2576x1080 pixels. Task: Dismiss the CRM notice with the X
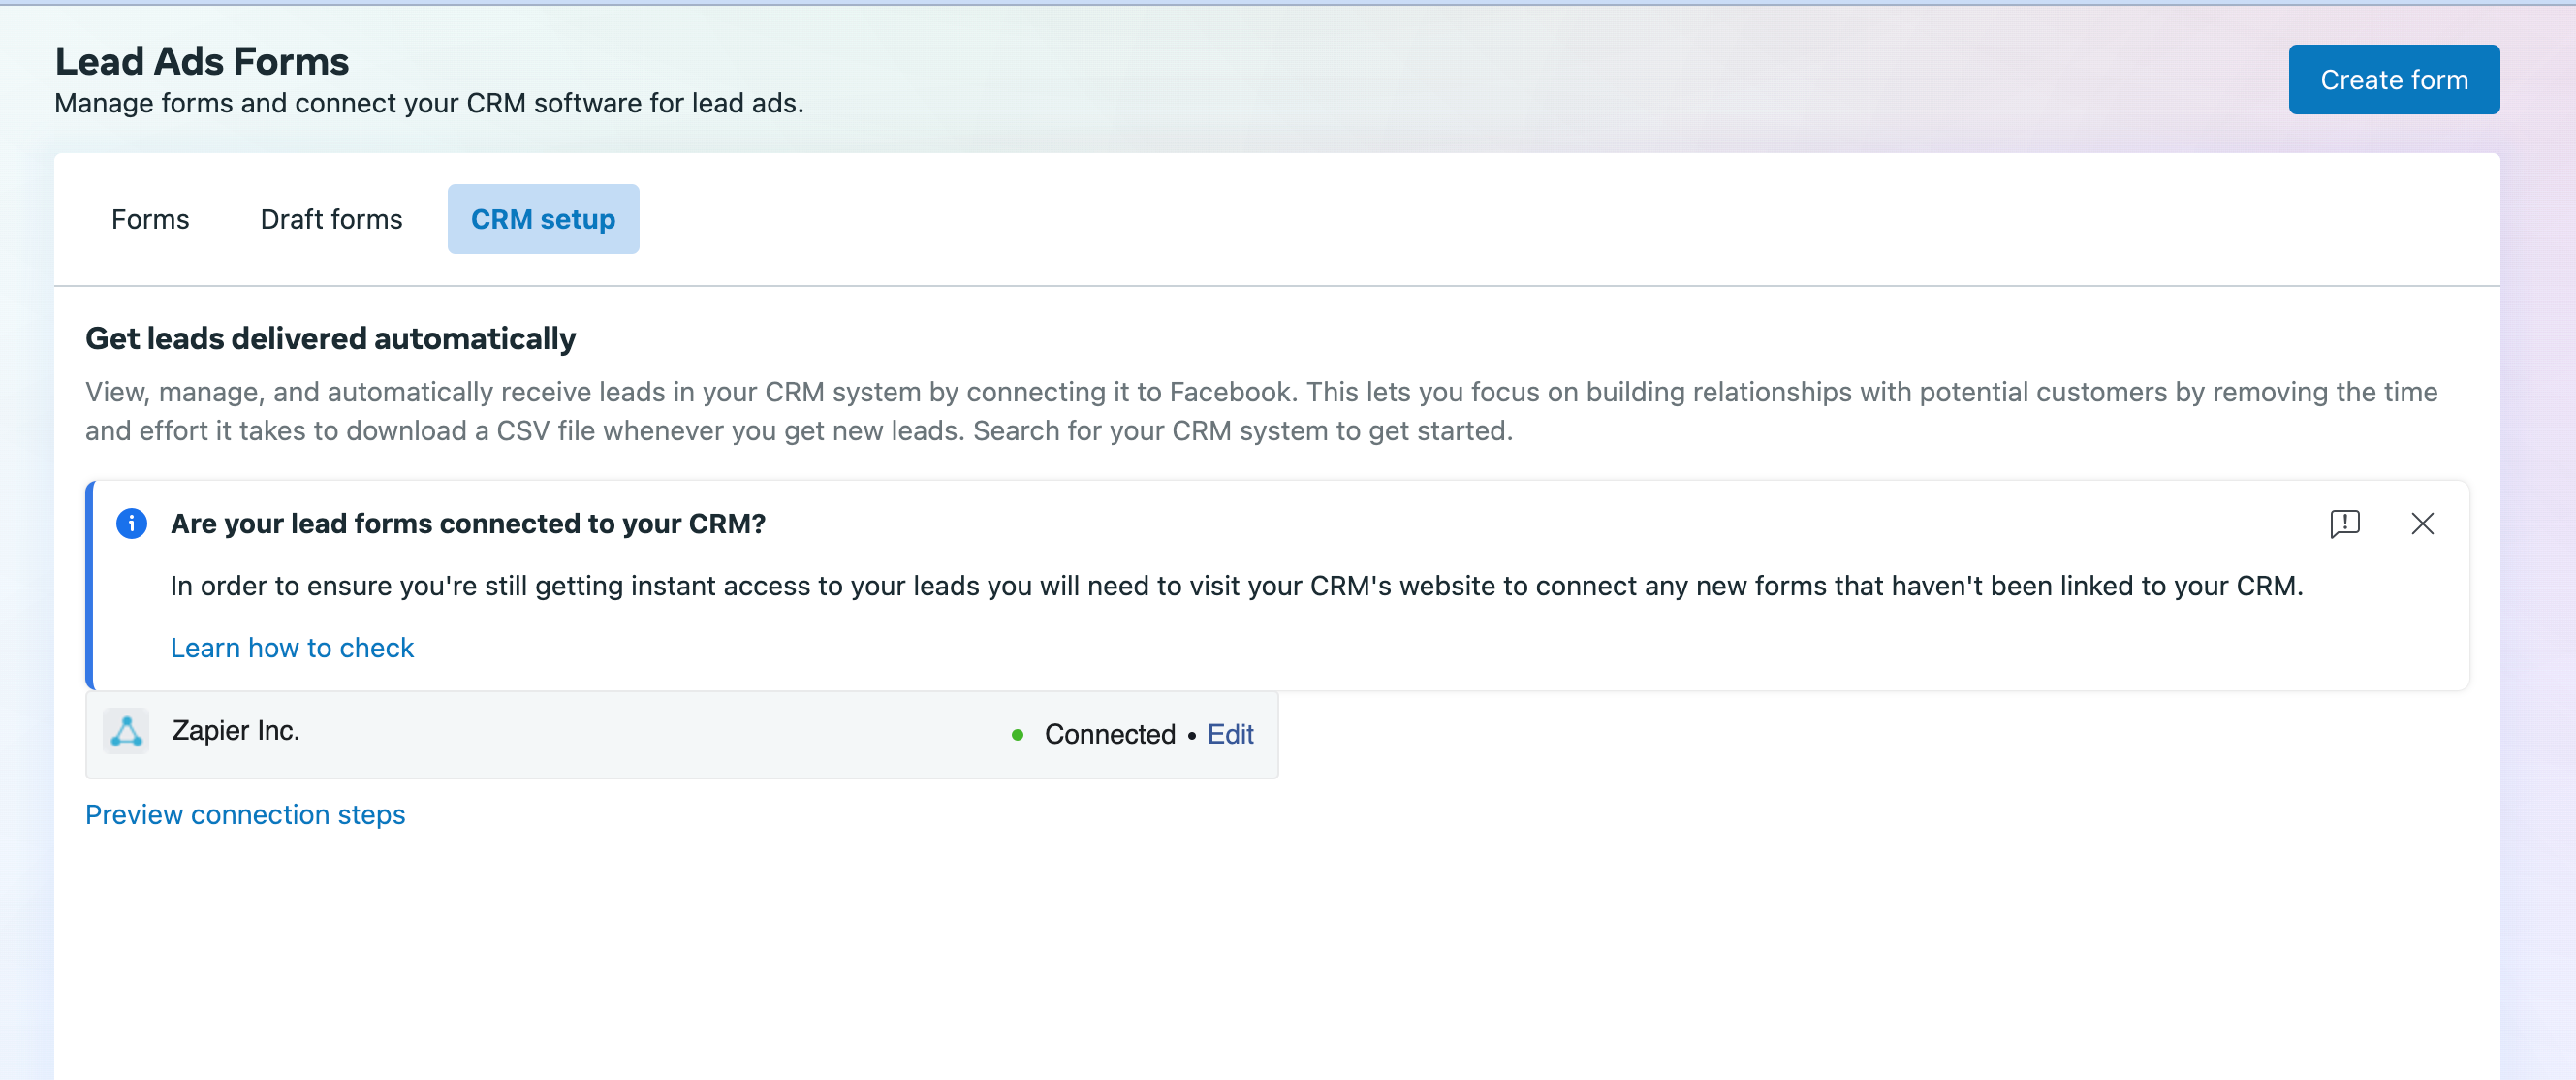pyautogui.click(x=2421, y=523)
